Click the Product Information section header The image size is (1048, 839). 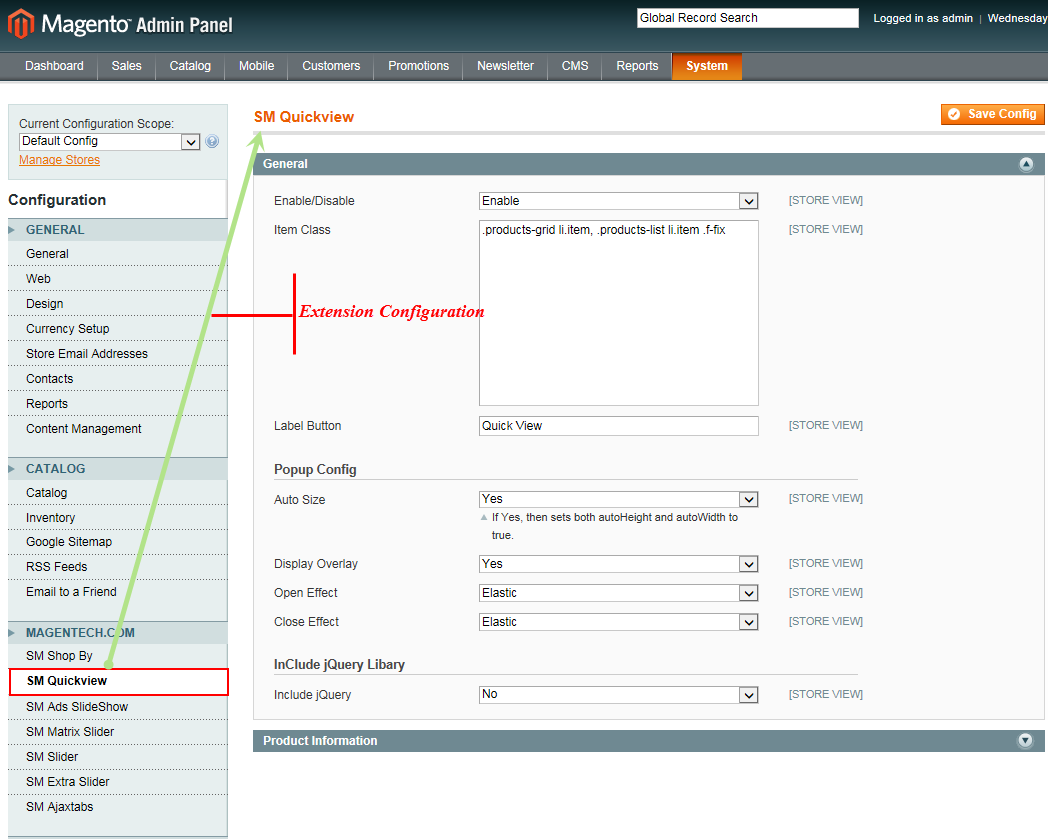point(648,741)
